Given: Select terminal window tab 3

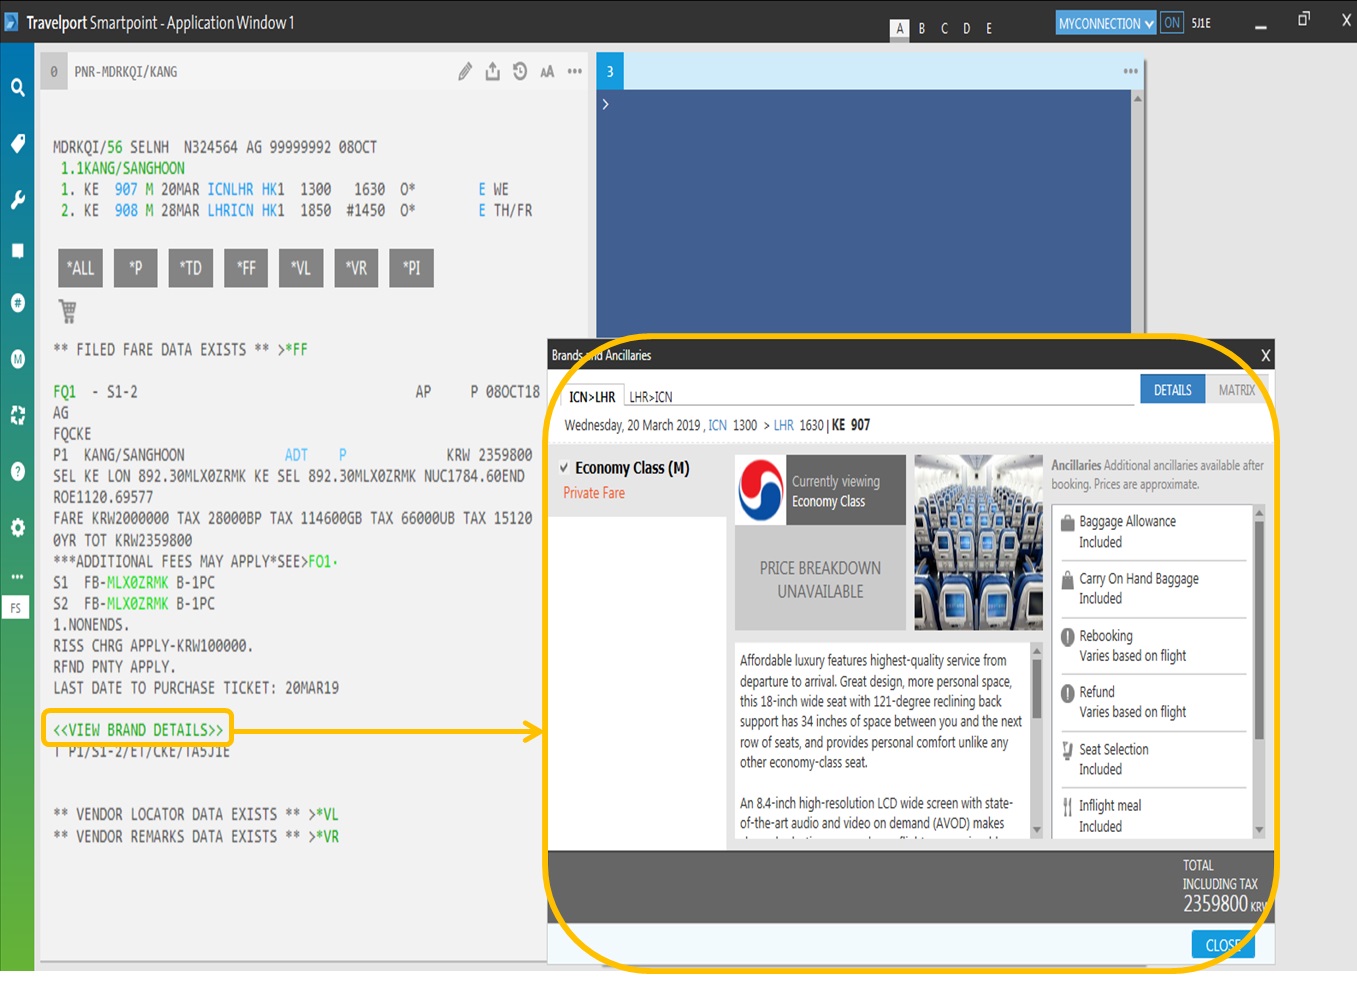Looking at the screenshot, I should click(x=610, y=71).
